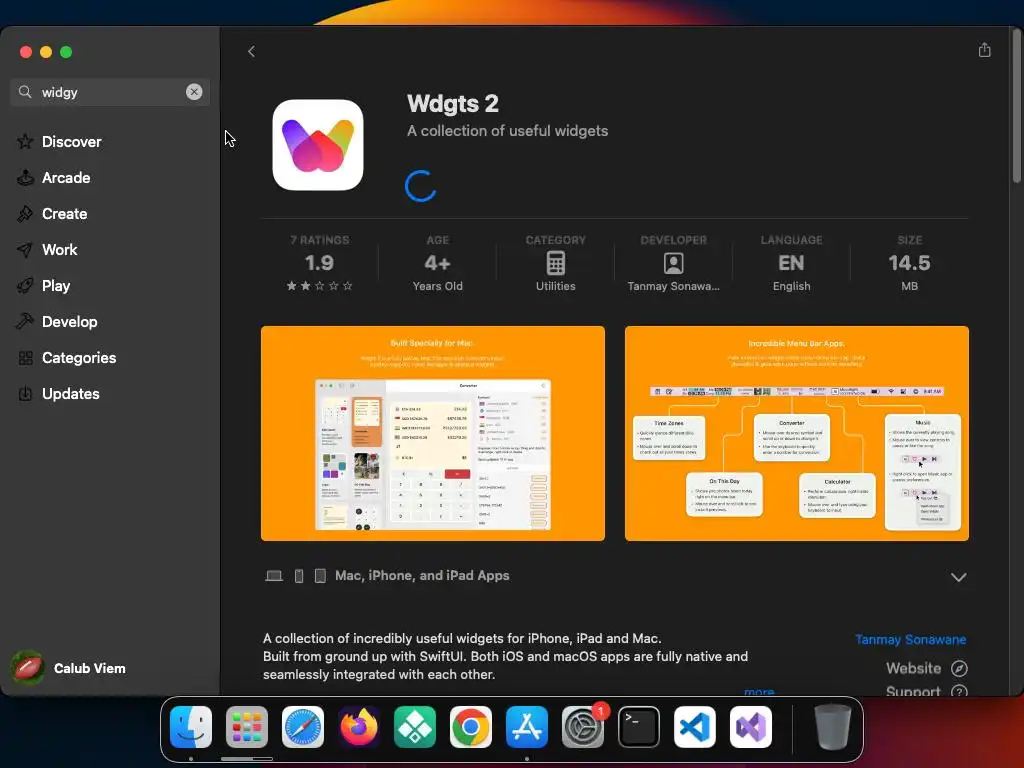The height and width of the screenshot is (768, 1024).
Task: Open Safari from the Dock
Action: 303,727
